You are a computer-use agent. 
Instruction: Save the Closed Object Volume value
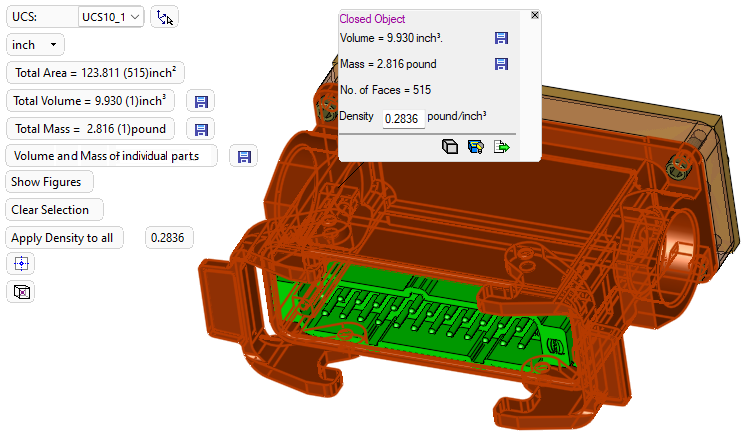tap(502, 38)
